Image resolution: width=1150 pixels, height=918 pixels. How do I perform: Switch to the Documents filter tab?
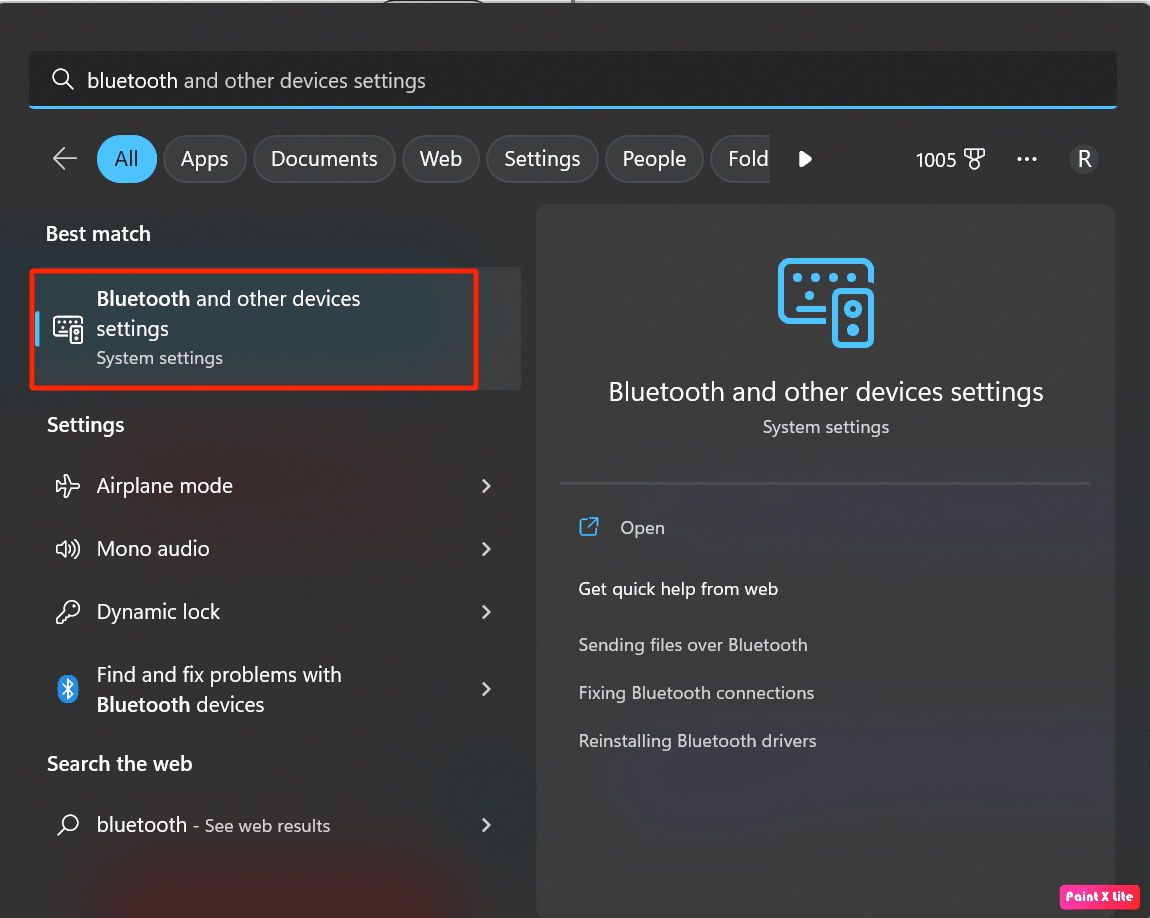coord(324,159)
